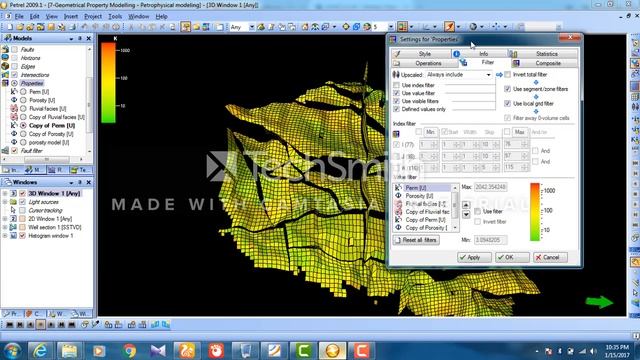The width and height of the screenshot is (640, 360).
Task: Toggle the Use visible filters checkbox
Action: tap(396, 101)
